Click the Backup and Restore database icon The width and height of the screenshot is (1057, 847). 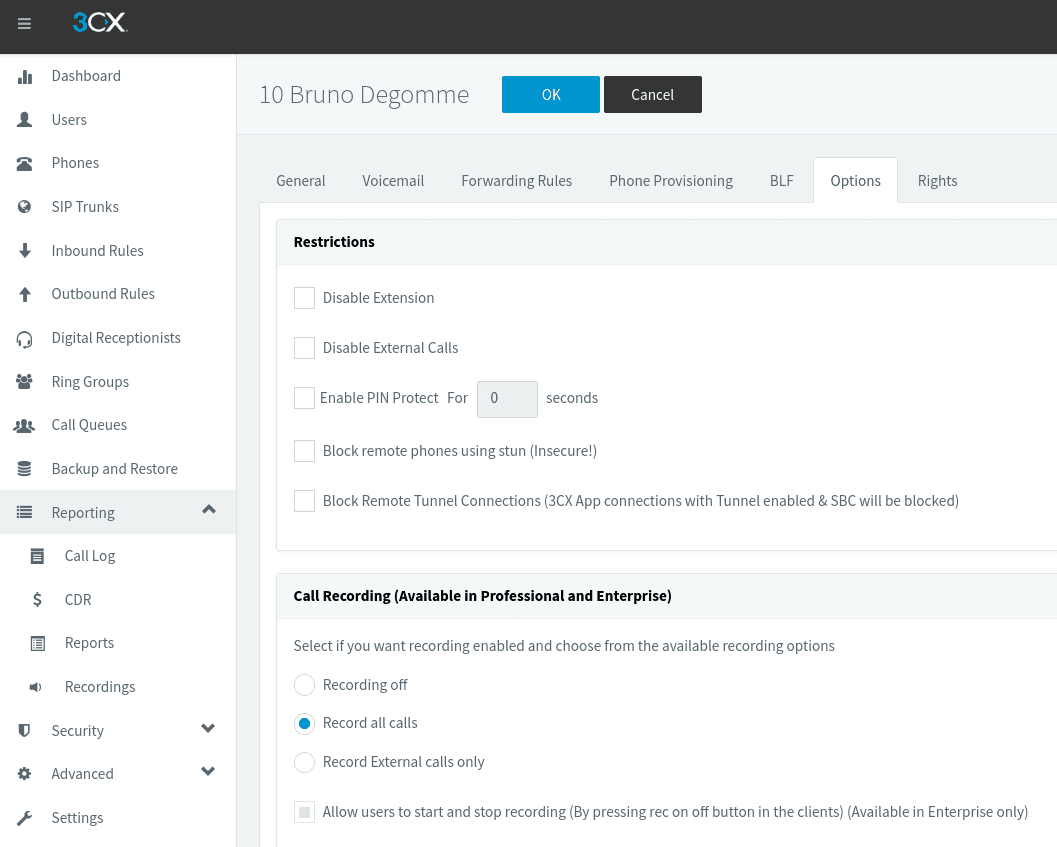click(25, 469)
